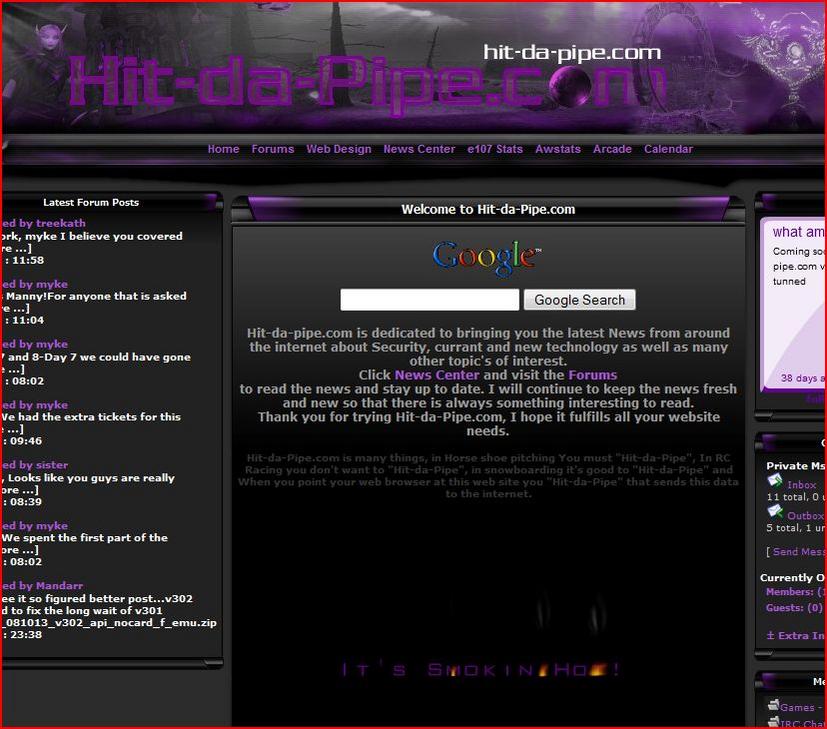Click the Inbox envelope icon
The image size is (827, 729).
pos(774,483)
